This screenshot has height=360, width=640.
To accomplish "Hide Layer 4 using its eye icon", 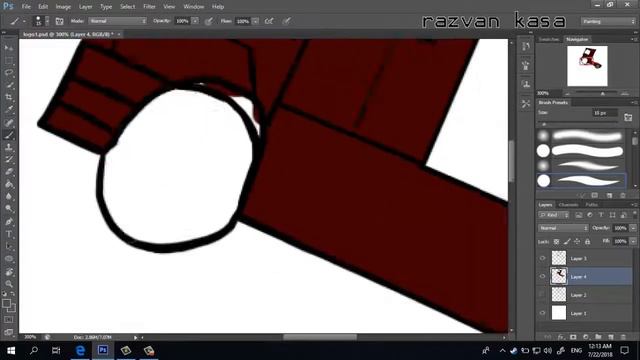I will tap(542, 276).
